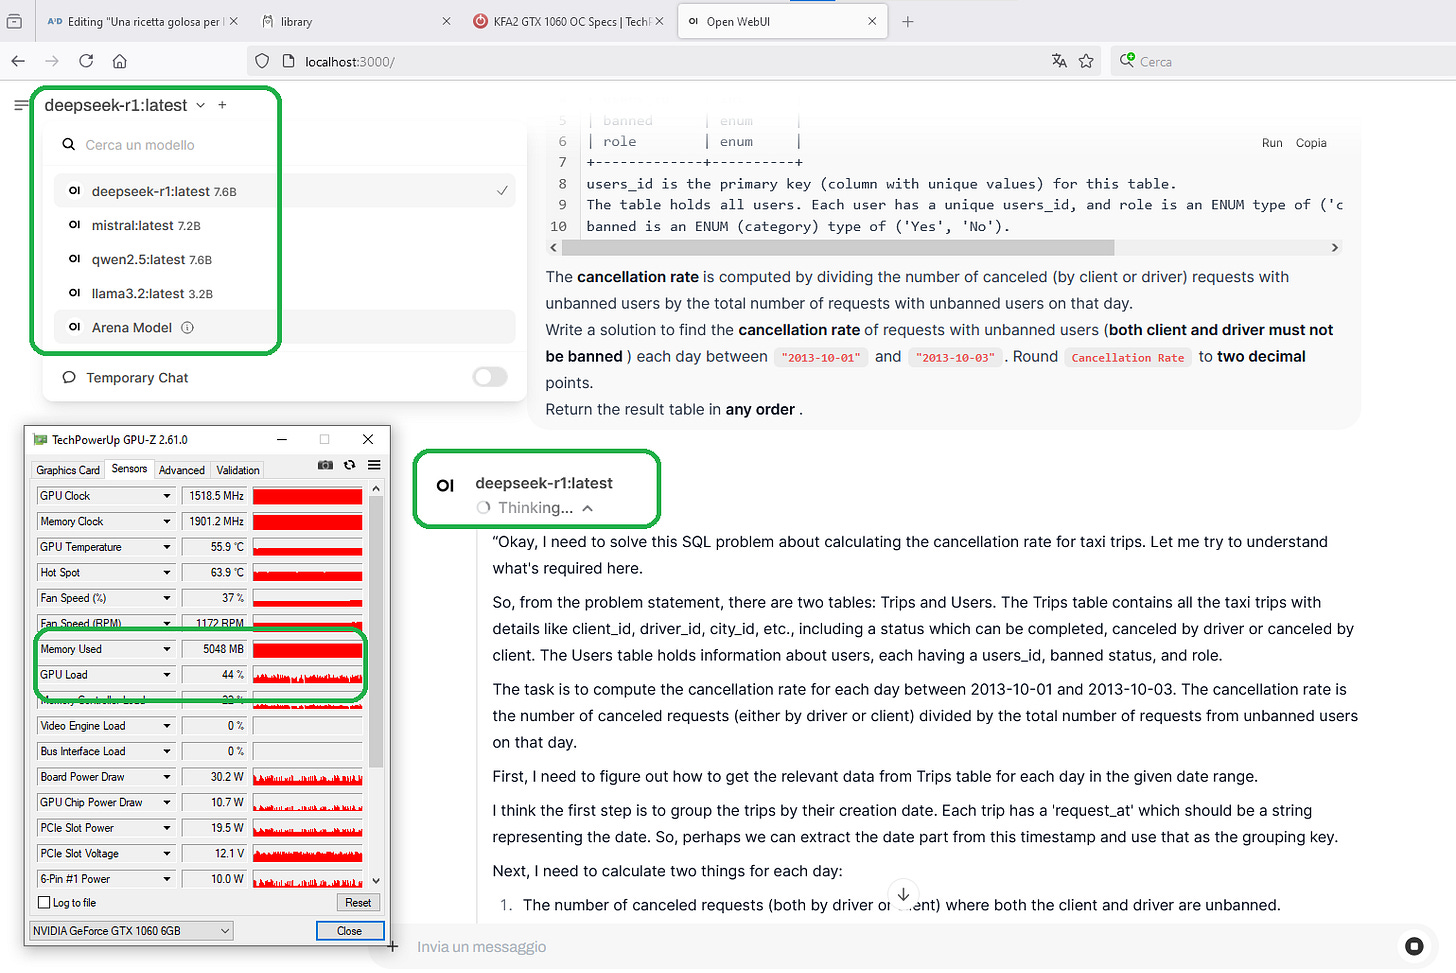Click the Cerca un modello search field
The width and height of the screenshot is (1456, 973).
tap(285, 145)
